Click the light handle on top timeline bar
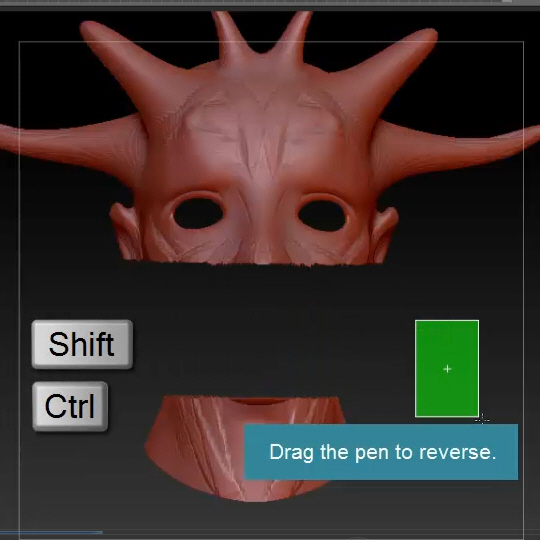The height and width of the screenshot is (540, 540). point(506,1)
